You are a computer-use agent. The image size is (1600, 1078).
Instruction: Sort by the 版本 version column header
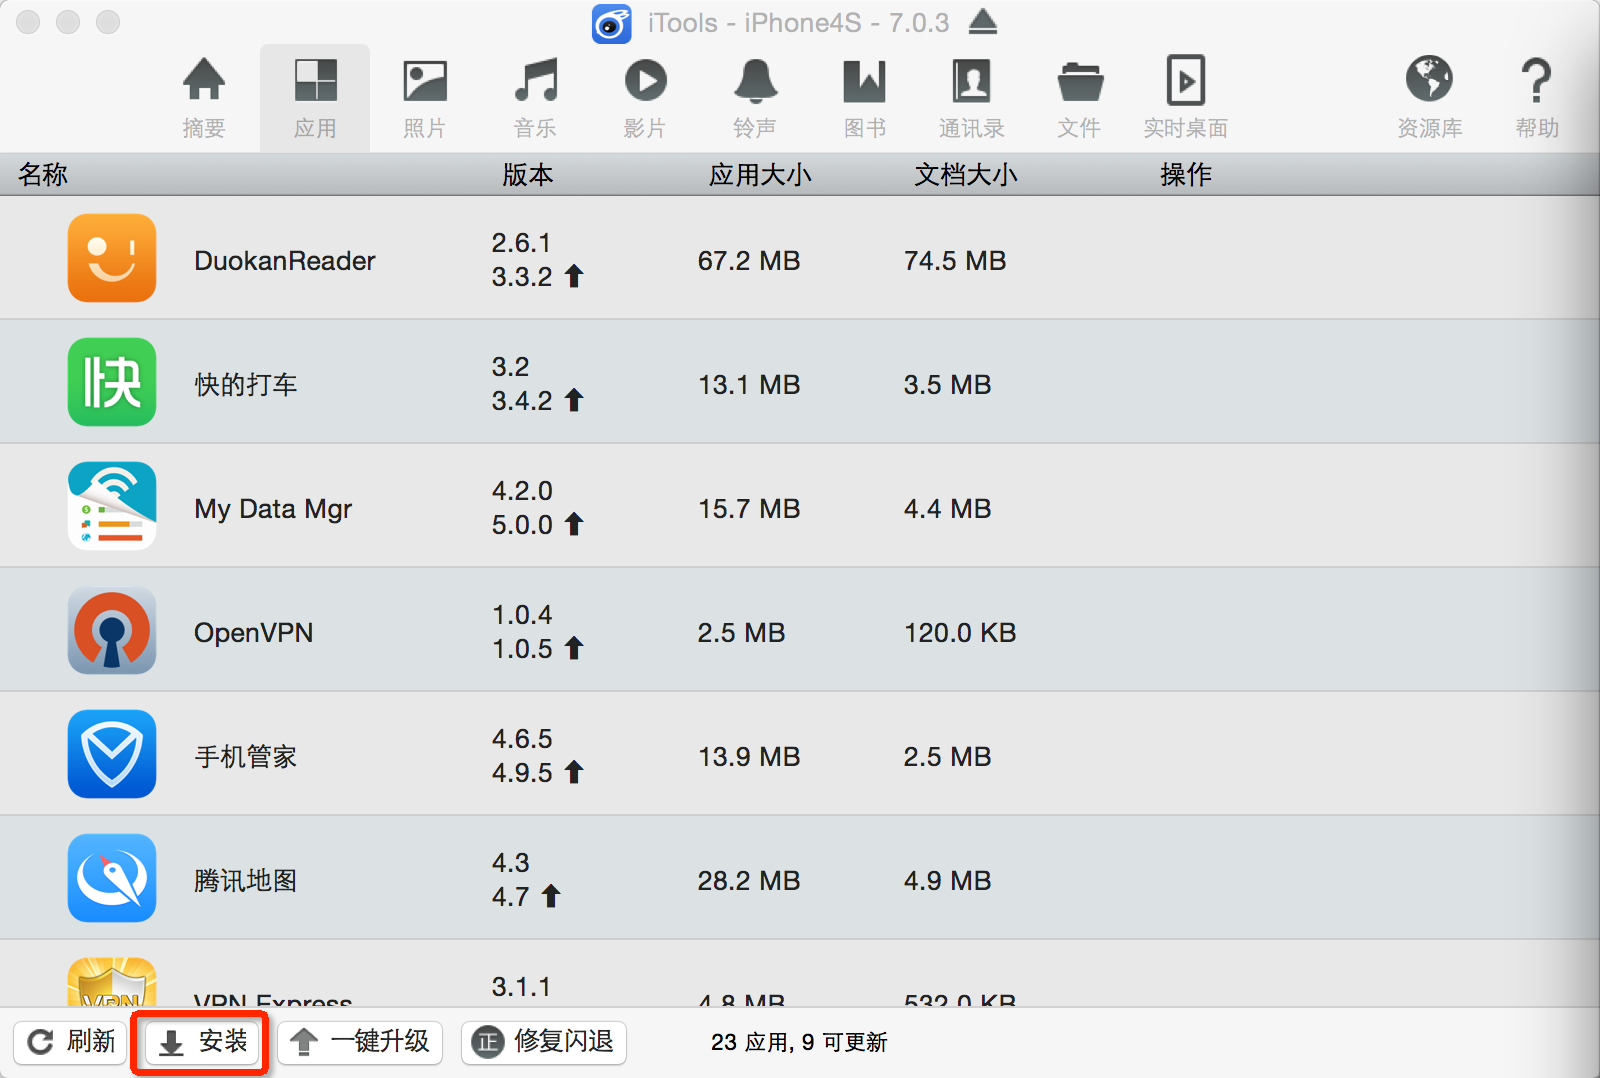point(527,174)
